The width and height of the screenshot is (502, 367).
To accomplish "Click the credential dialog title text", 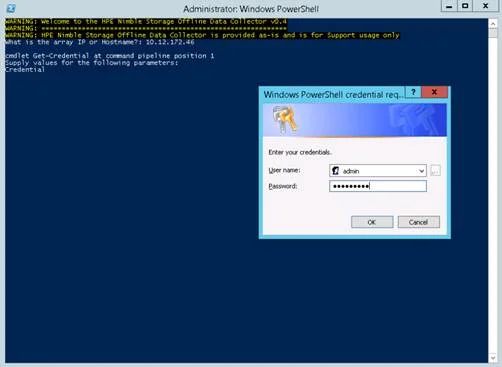I will pos(334,95).
